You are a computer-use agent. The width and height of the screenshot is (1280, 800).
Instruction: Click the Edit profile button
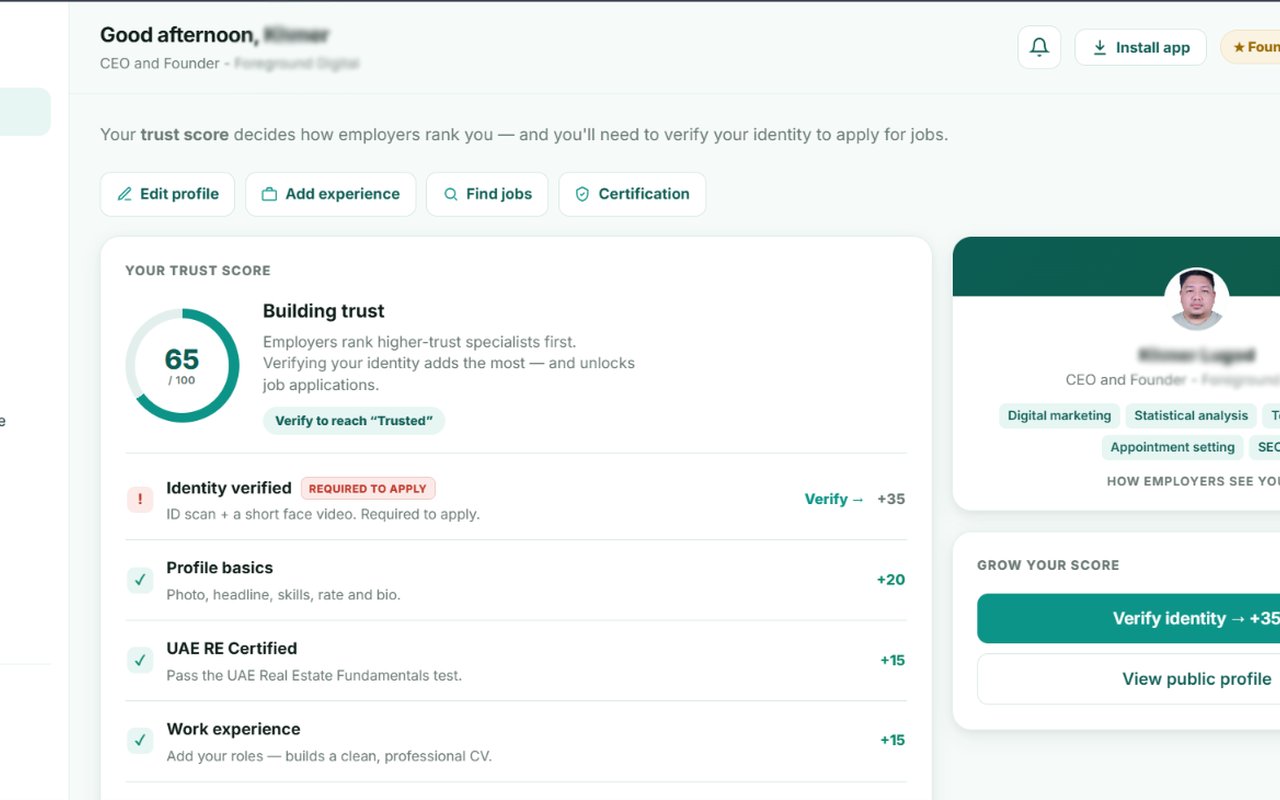(167, 194)
